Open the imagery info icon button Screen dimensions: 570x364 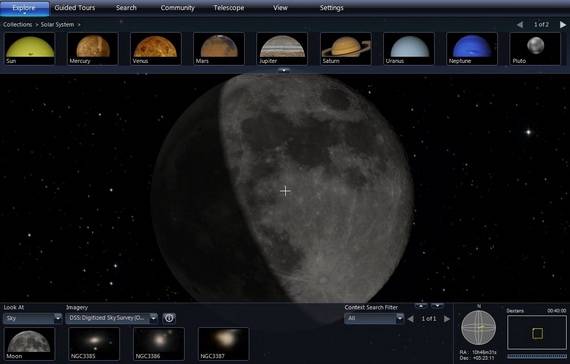(x=169, y=318)
